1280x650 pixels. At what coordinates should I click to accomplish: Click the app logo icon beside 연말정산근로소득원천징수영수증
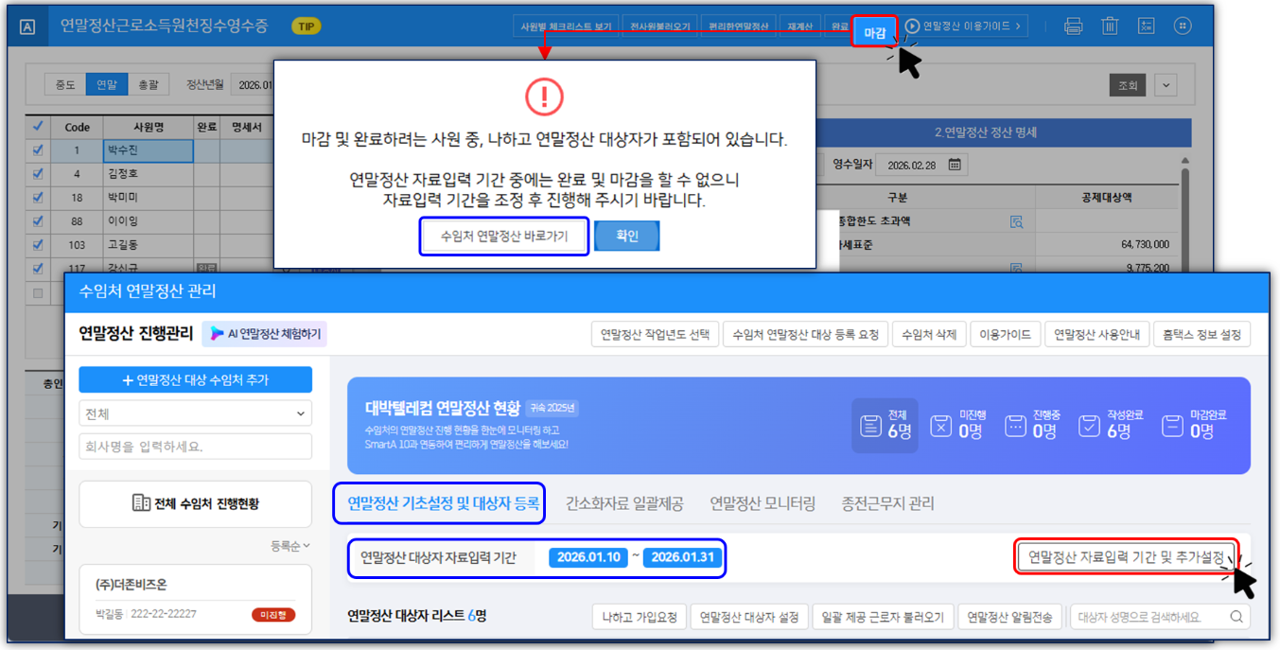27,27
